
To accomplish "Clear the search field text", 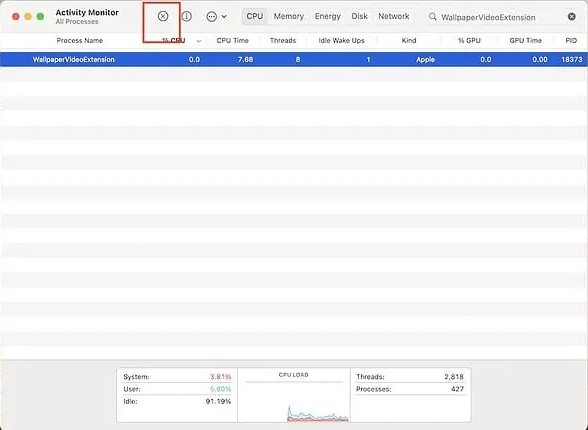I will (x=572, y=16).
